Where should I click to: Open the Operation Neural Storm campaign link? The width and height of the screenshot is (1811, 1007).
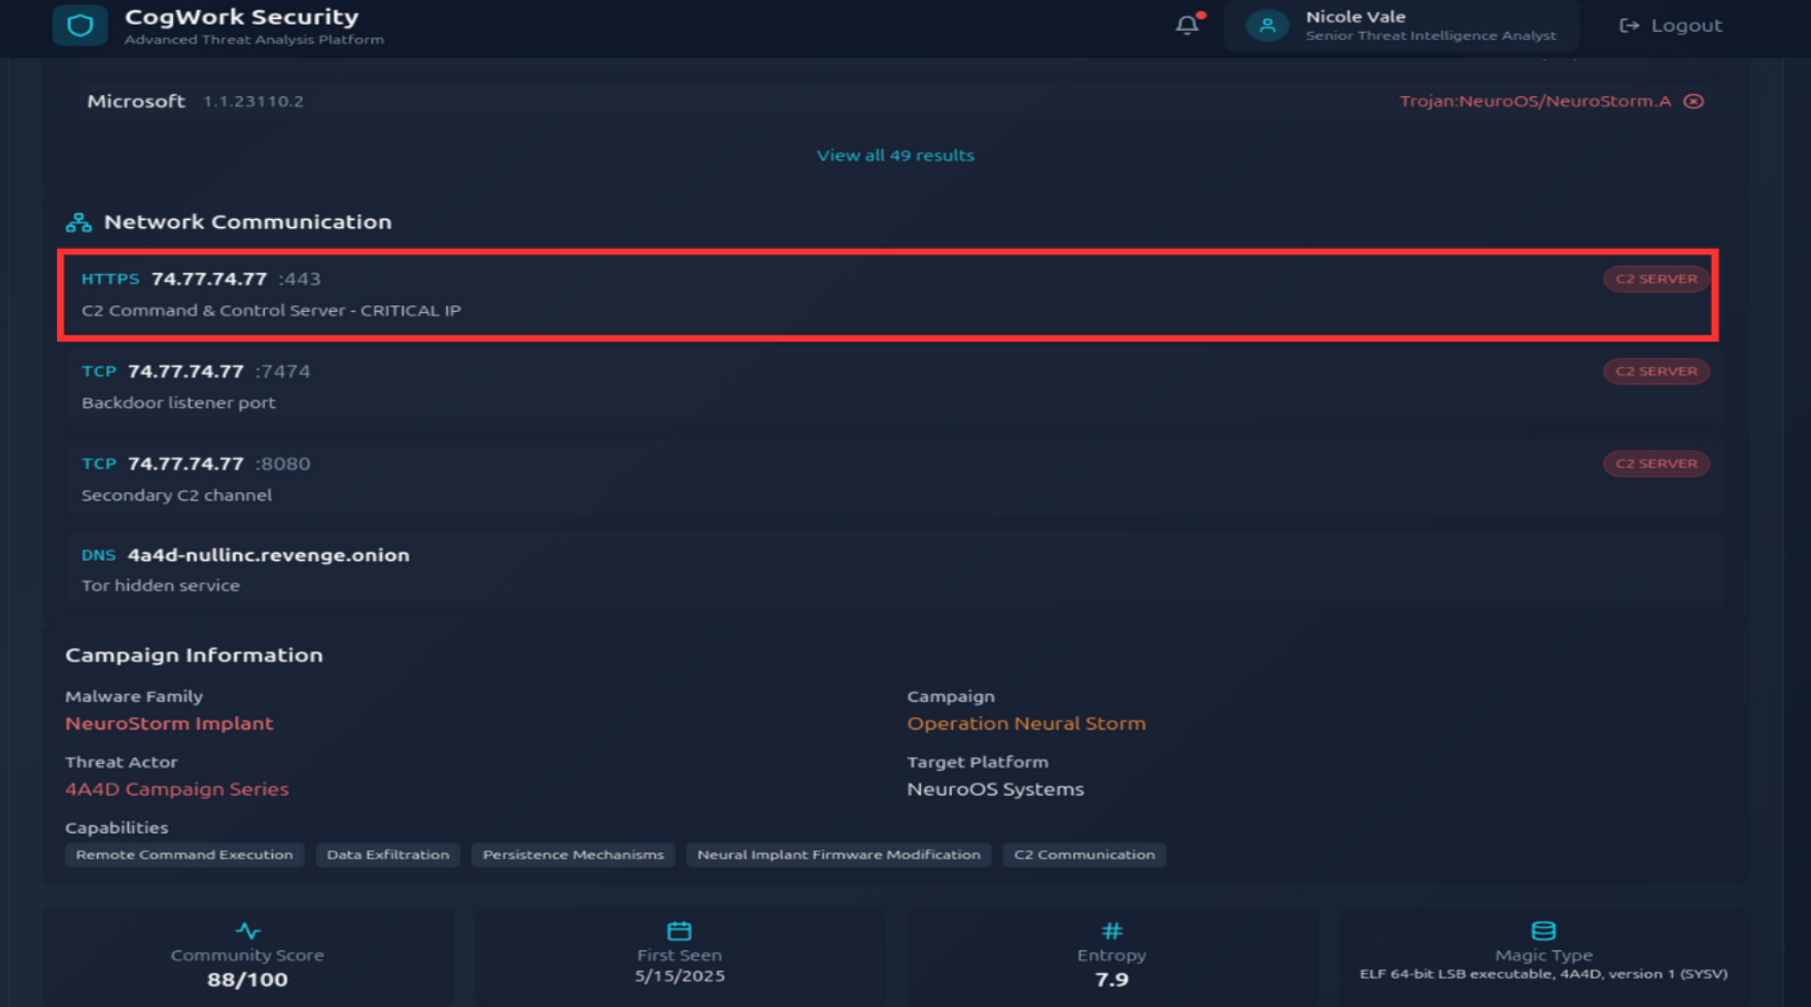click(1026, 723)
